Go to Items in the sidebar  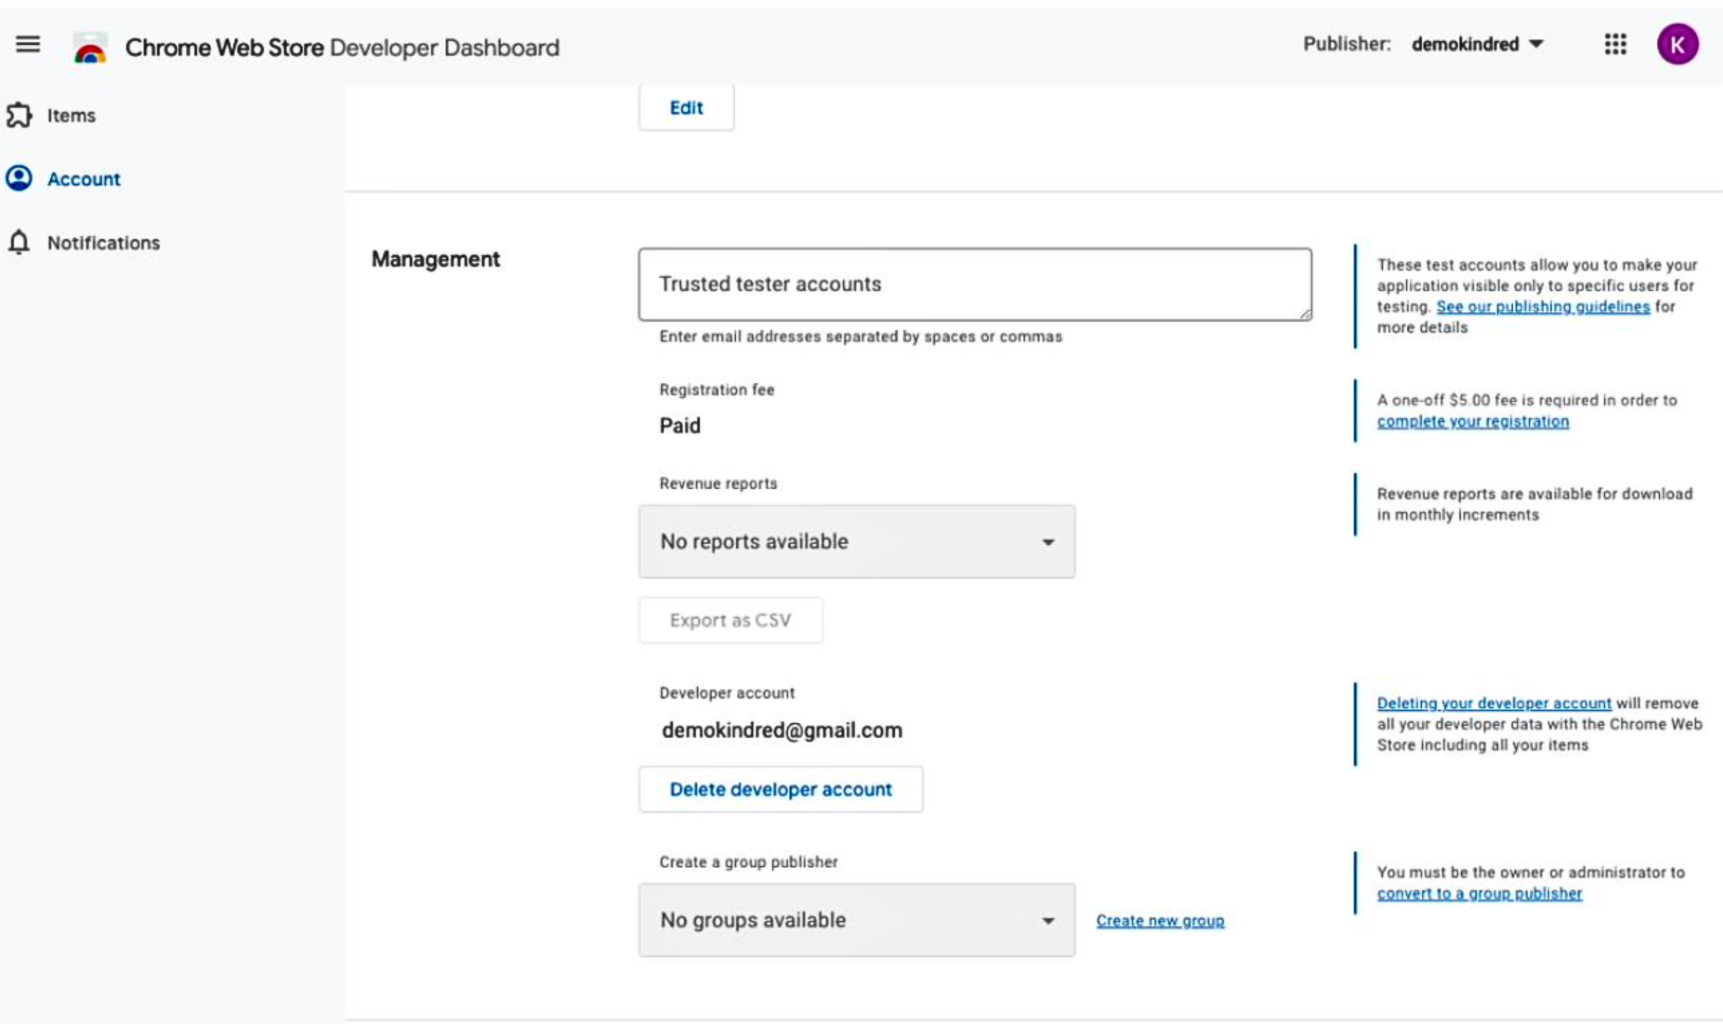71,115
